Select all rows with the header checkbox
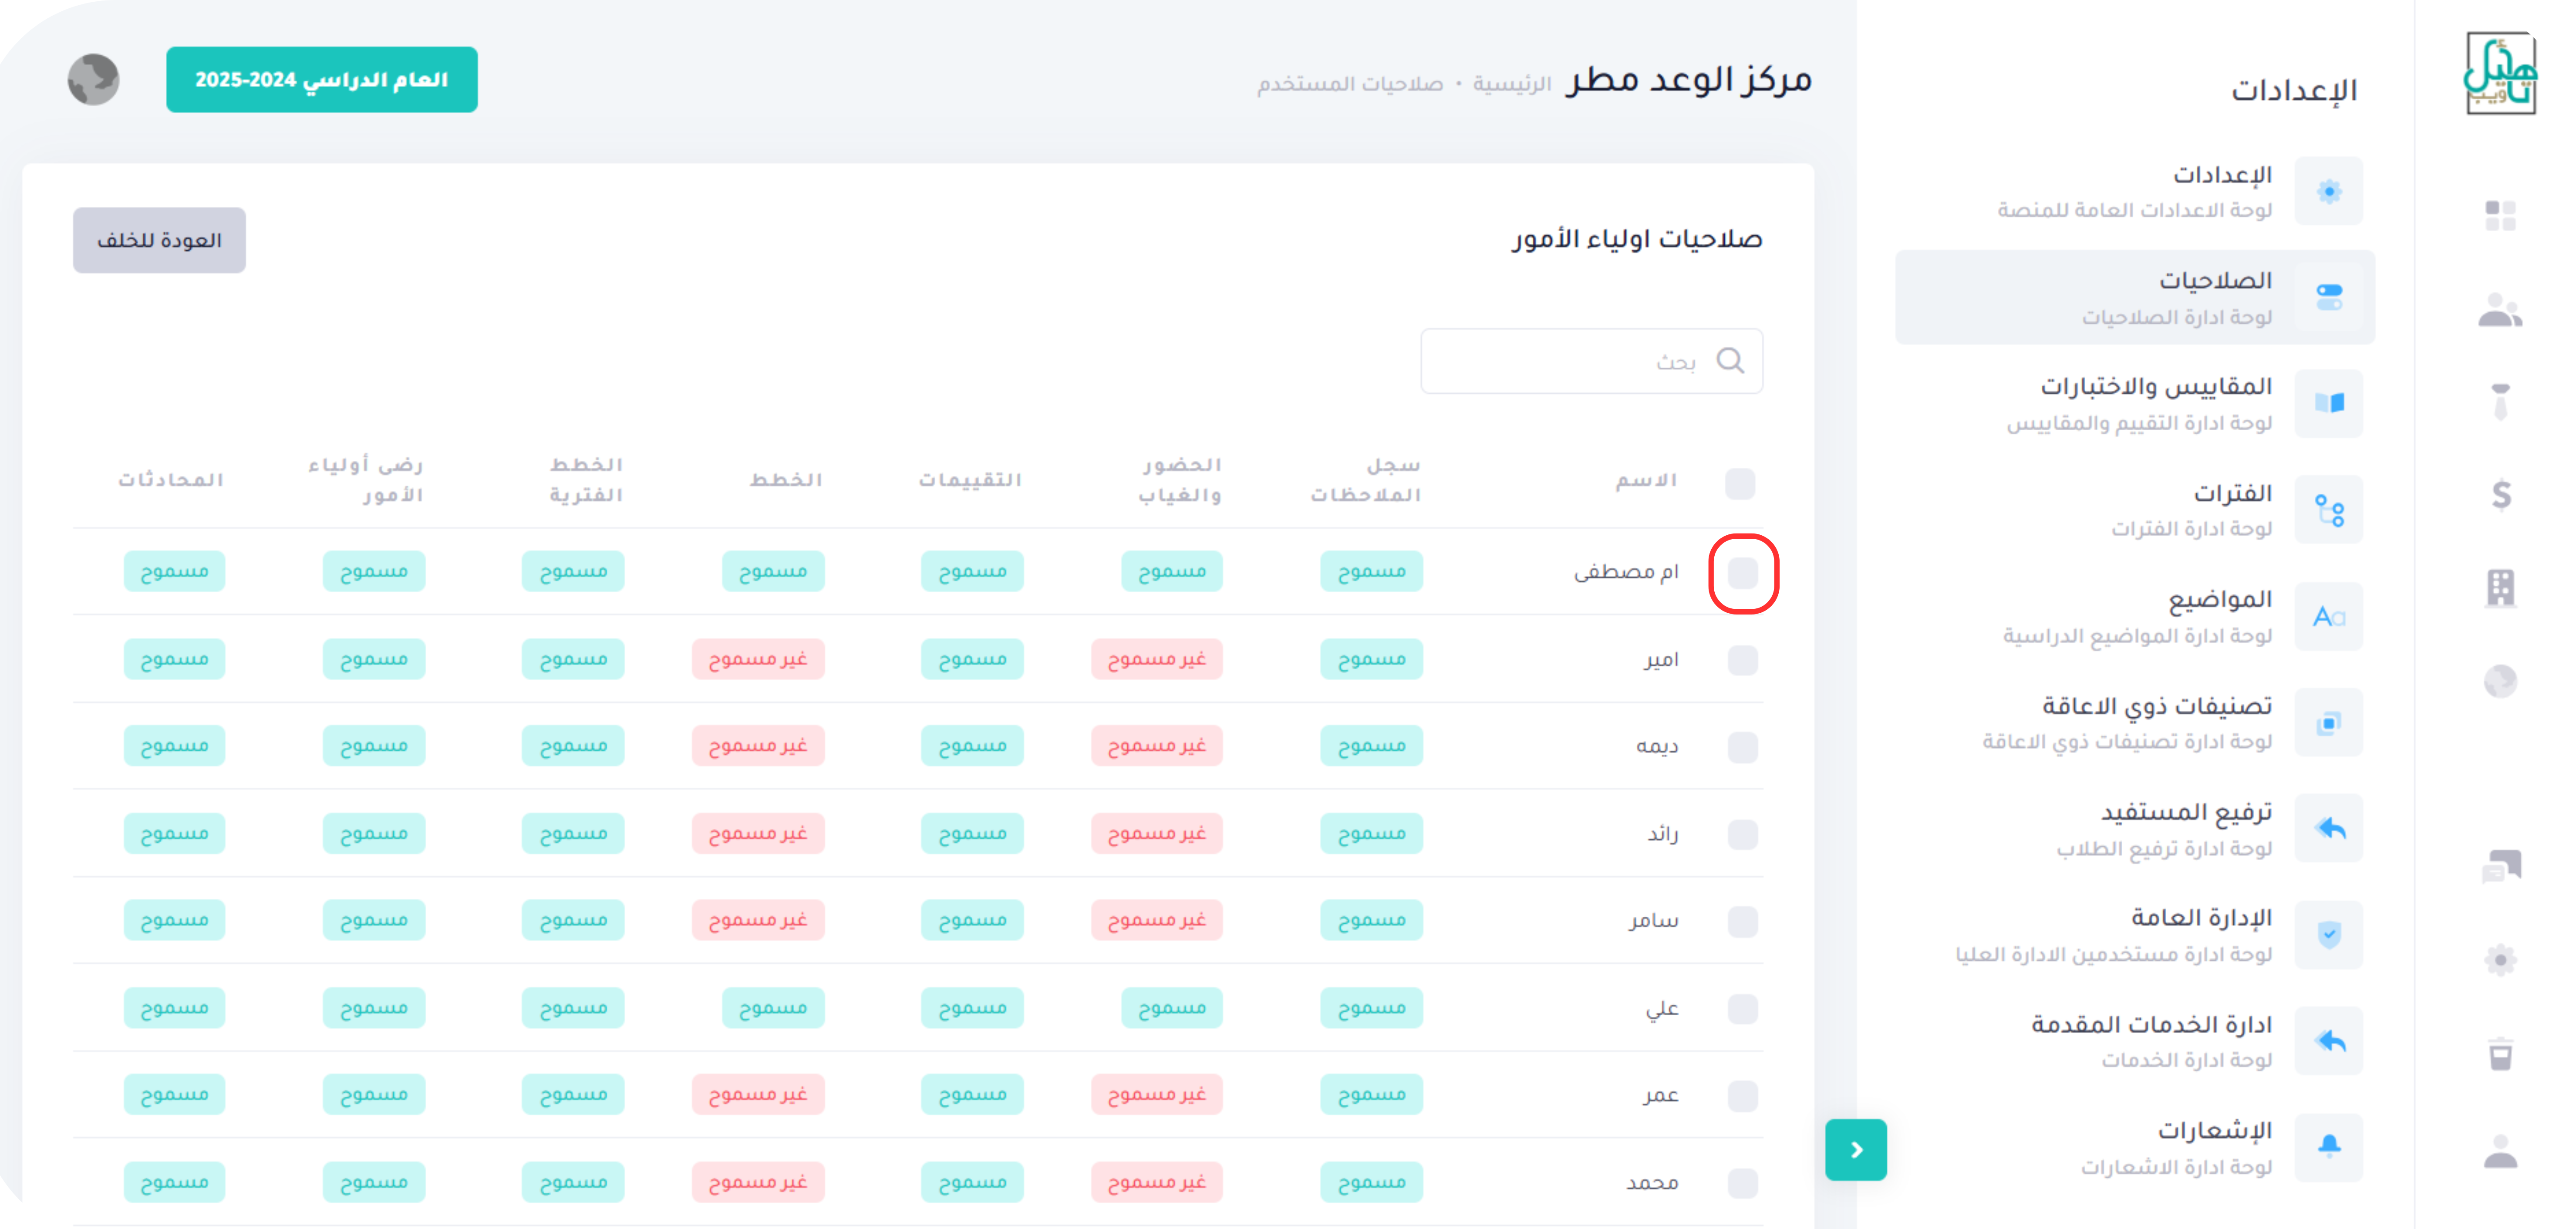The width and height of the screenshot is (2576, 1229). pyautogui.click(x=1740, y=483)
